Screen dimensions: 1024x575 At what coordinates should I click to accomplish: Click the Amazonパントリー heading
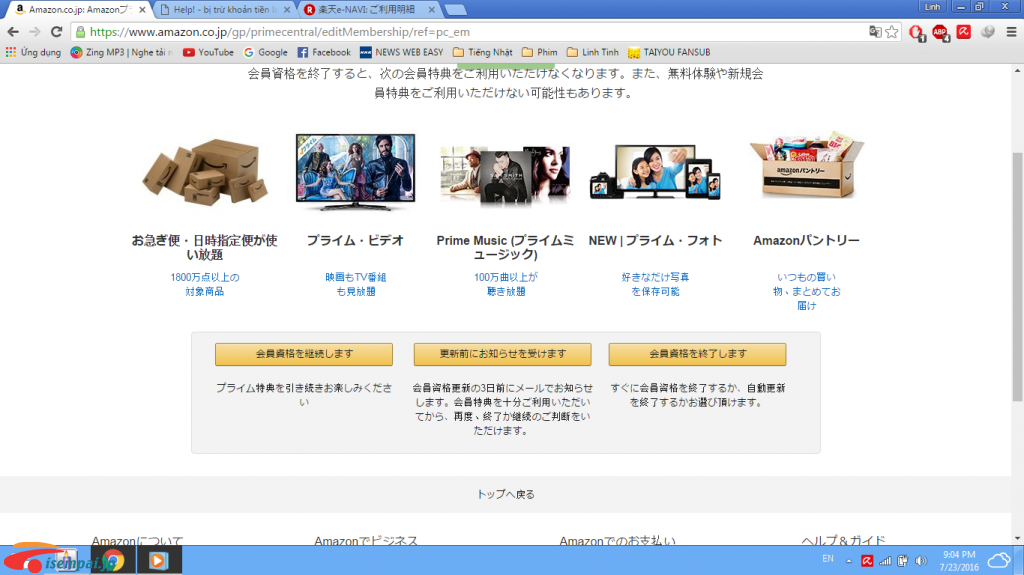tap(807, 240)
